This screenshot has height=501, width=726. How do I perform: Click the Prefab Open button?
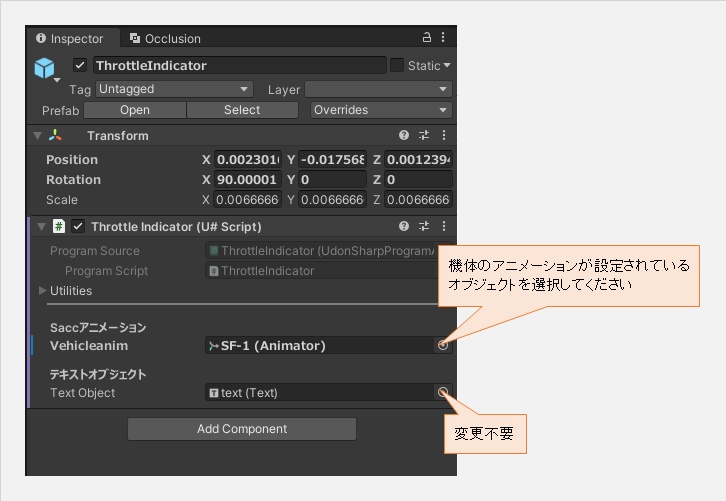pyautogui.click(x=135, y=110)
